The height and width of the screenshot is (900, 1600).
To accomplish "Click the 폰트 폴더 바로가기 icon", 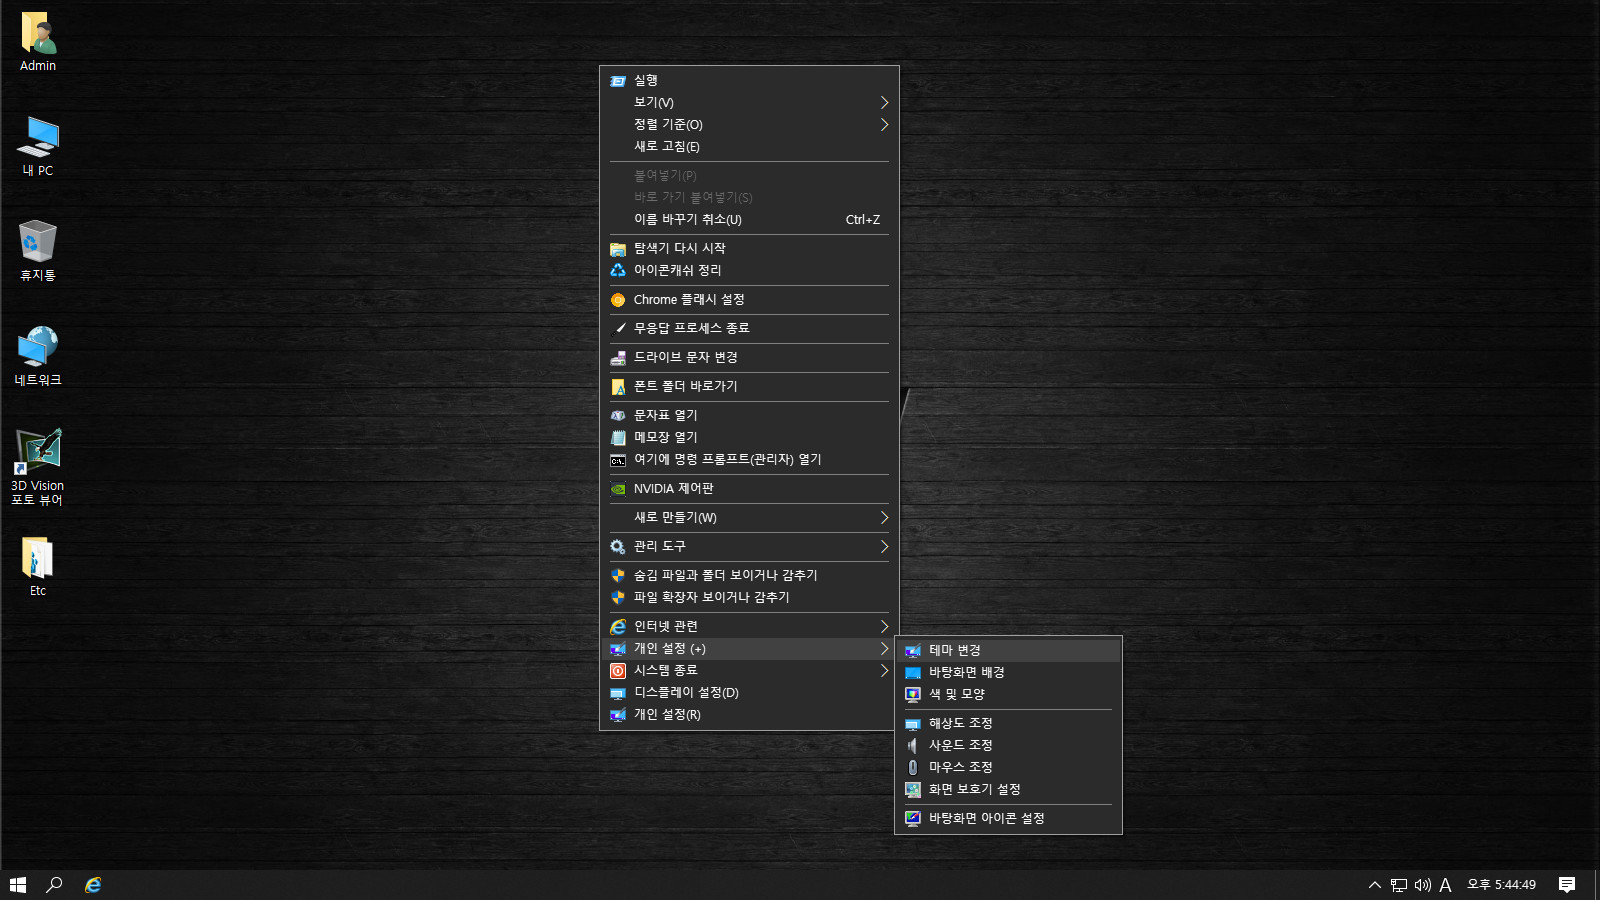I will click(x=618, y=386).
